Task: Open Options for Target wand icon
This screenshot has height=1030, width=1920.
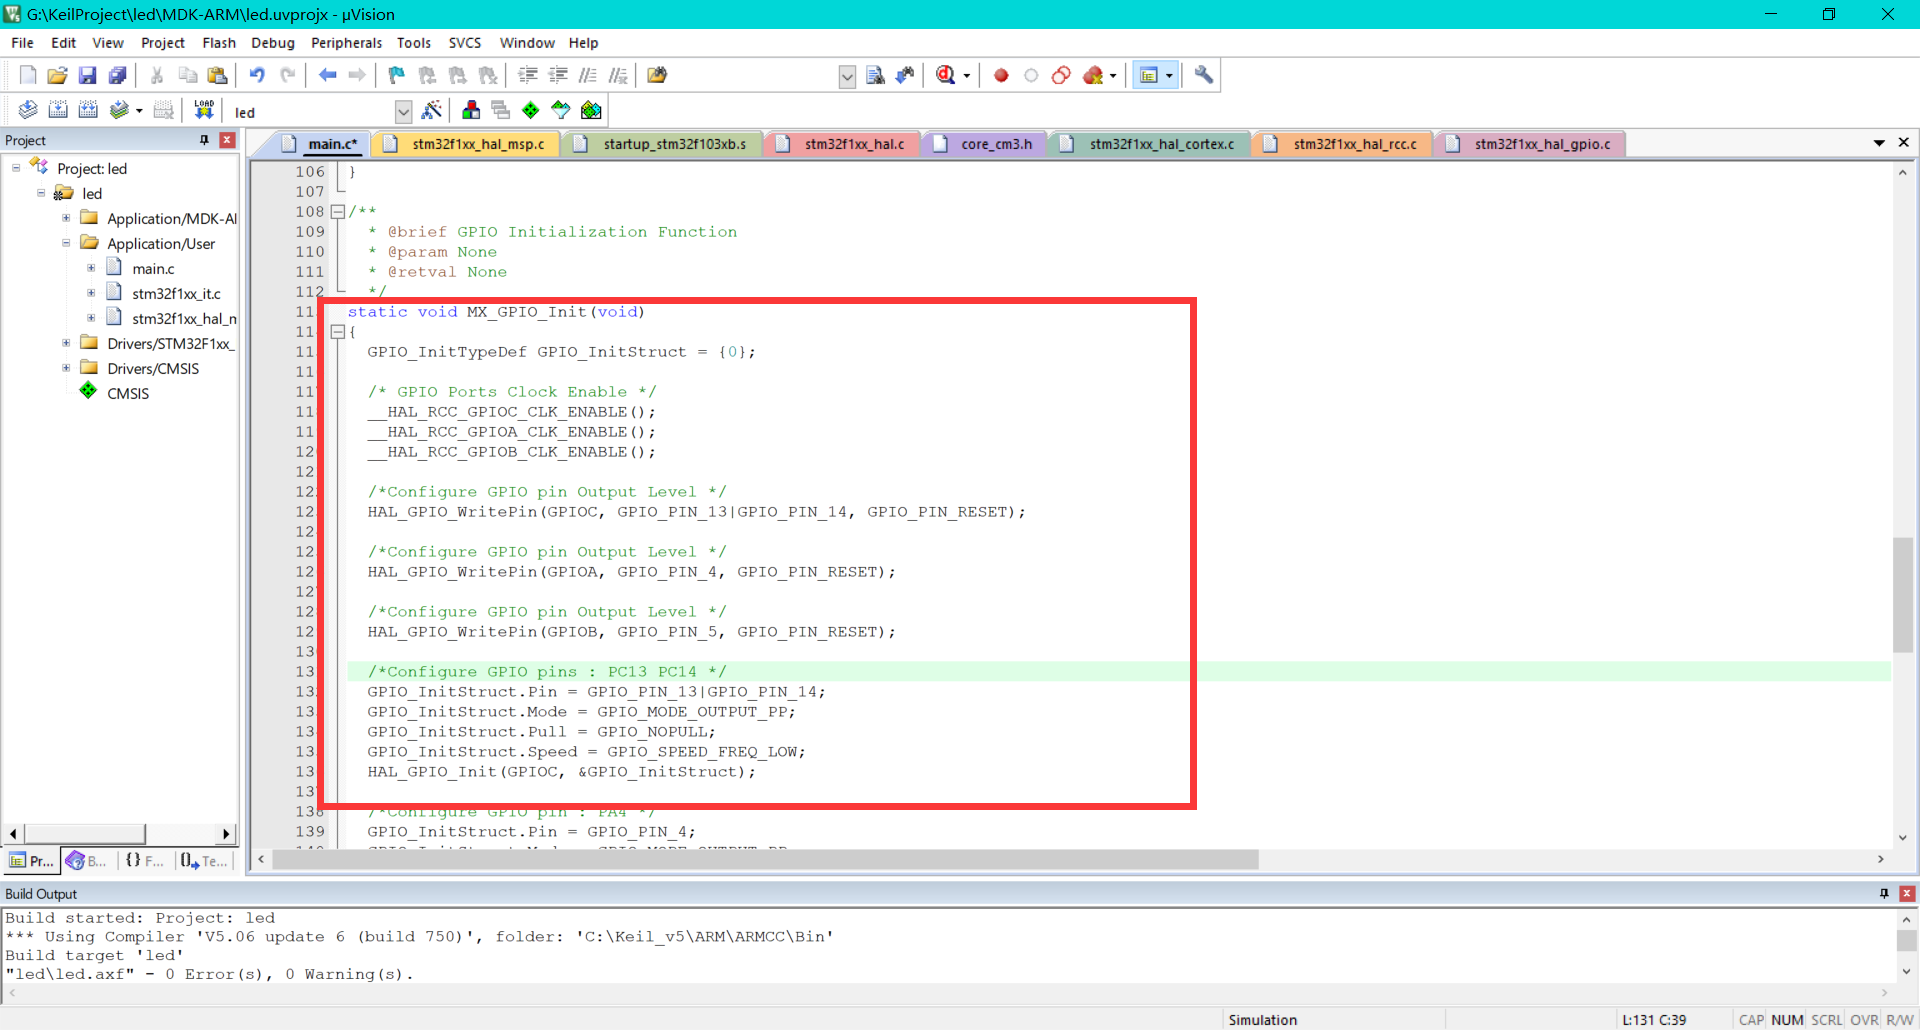Action: point(432,110)
